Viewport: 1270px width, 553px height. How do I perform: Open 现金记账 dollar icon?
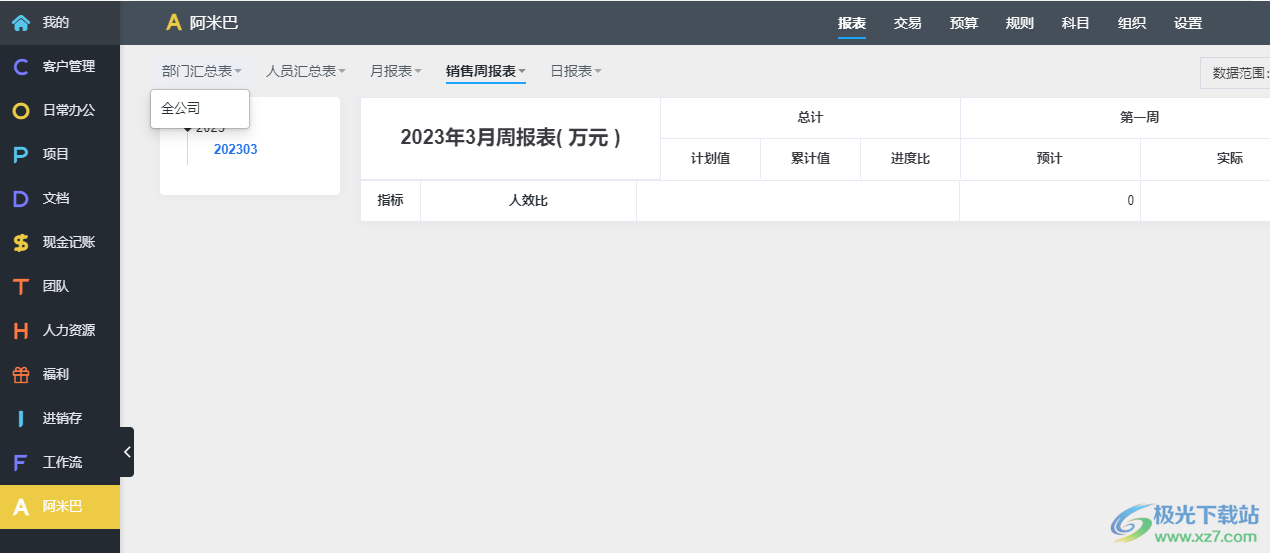pyautogui.click(x=20, y=242)
